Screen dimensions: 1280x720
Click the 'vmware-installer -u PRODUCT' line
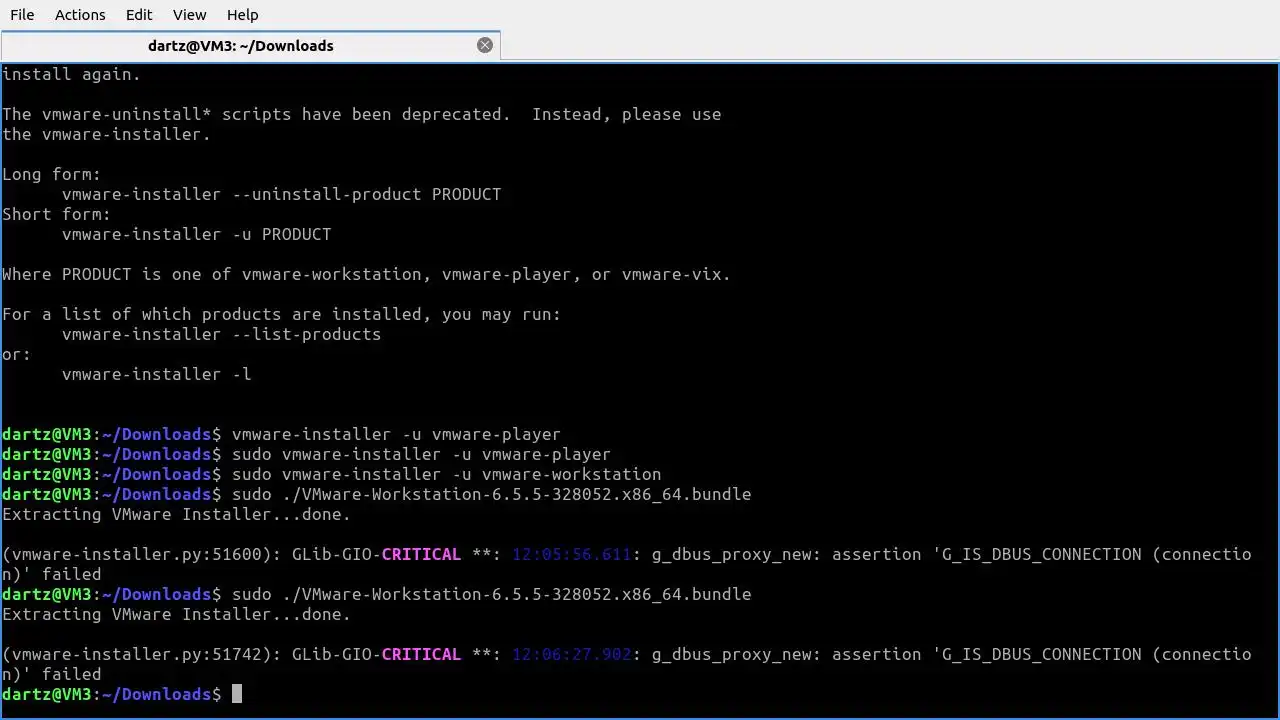(x=196, y=234)
